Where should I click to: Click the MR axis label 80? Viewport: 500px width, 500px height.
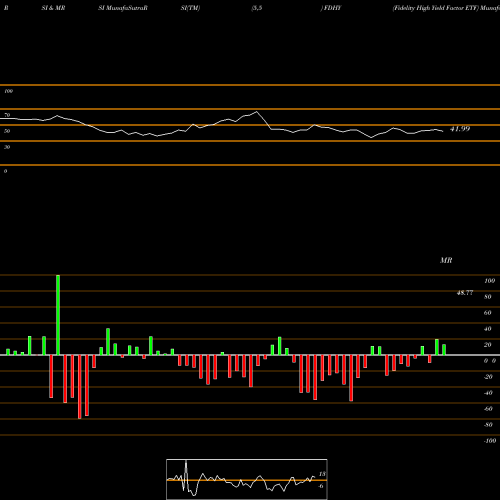[488, 297]
